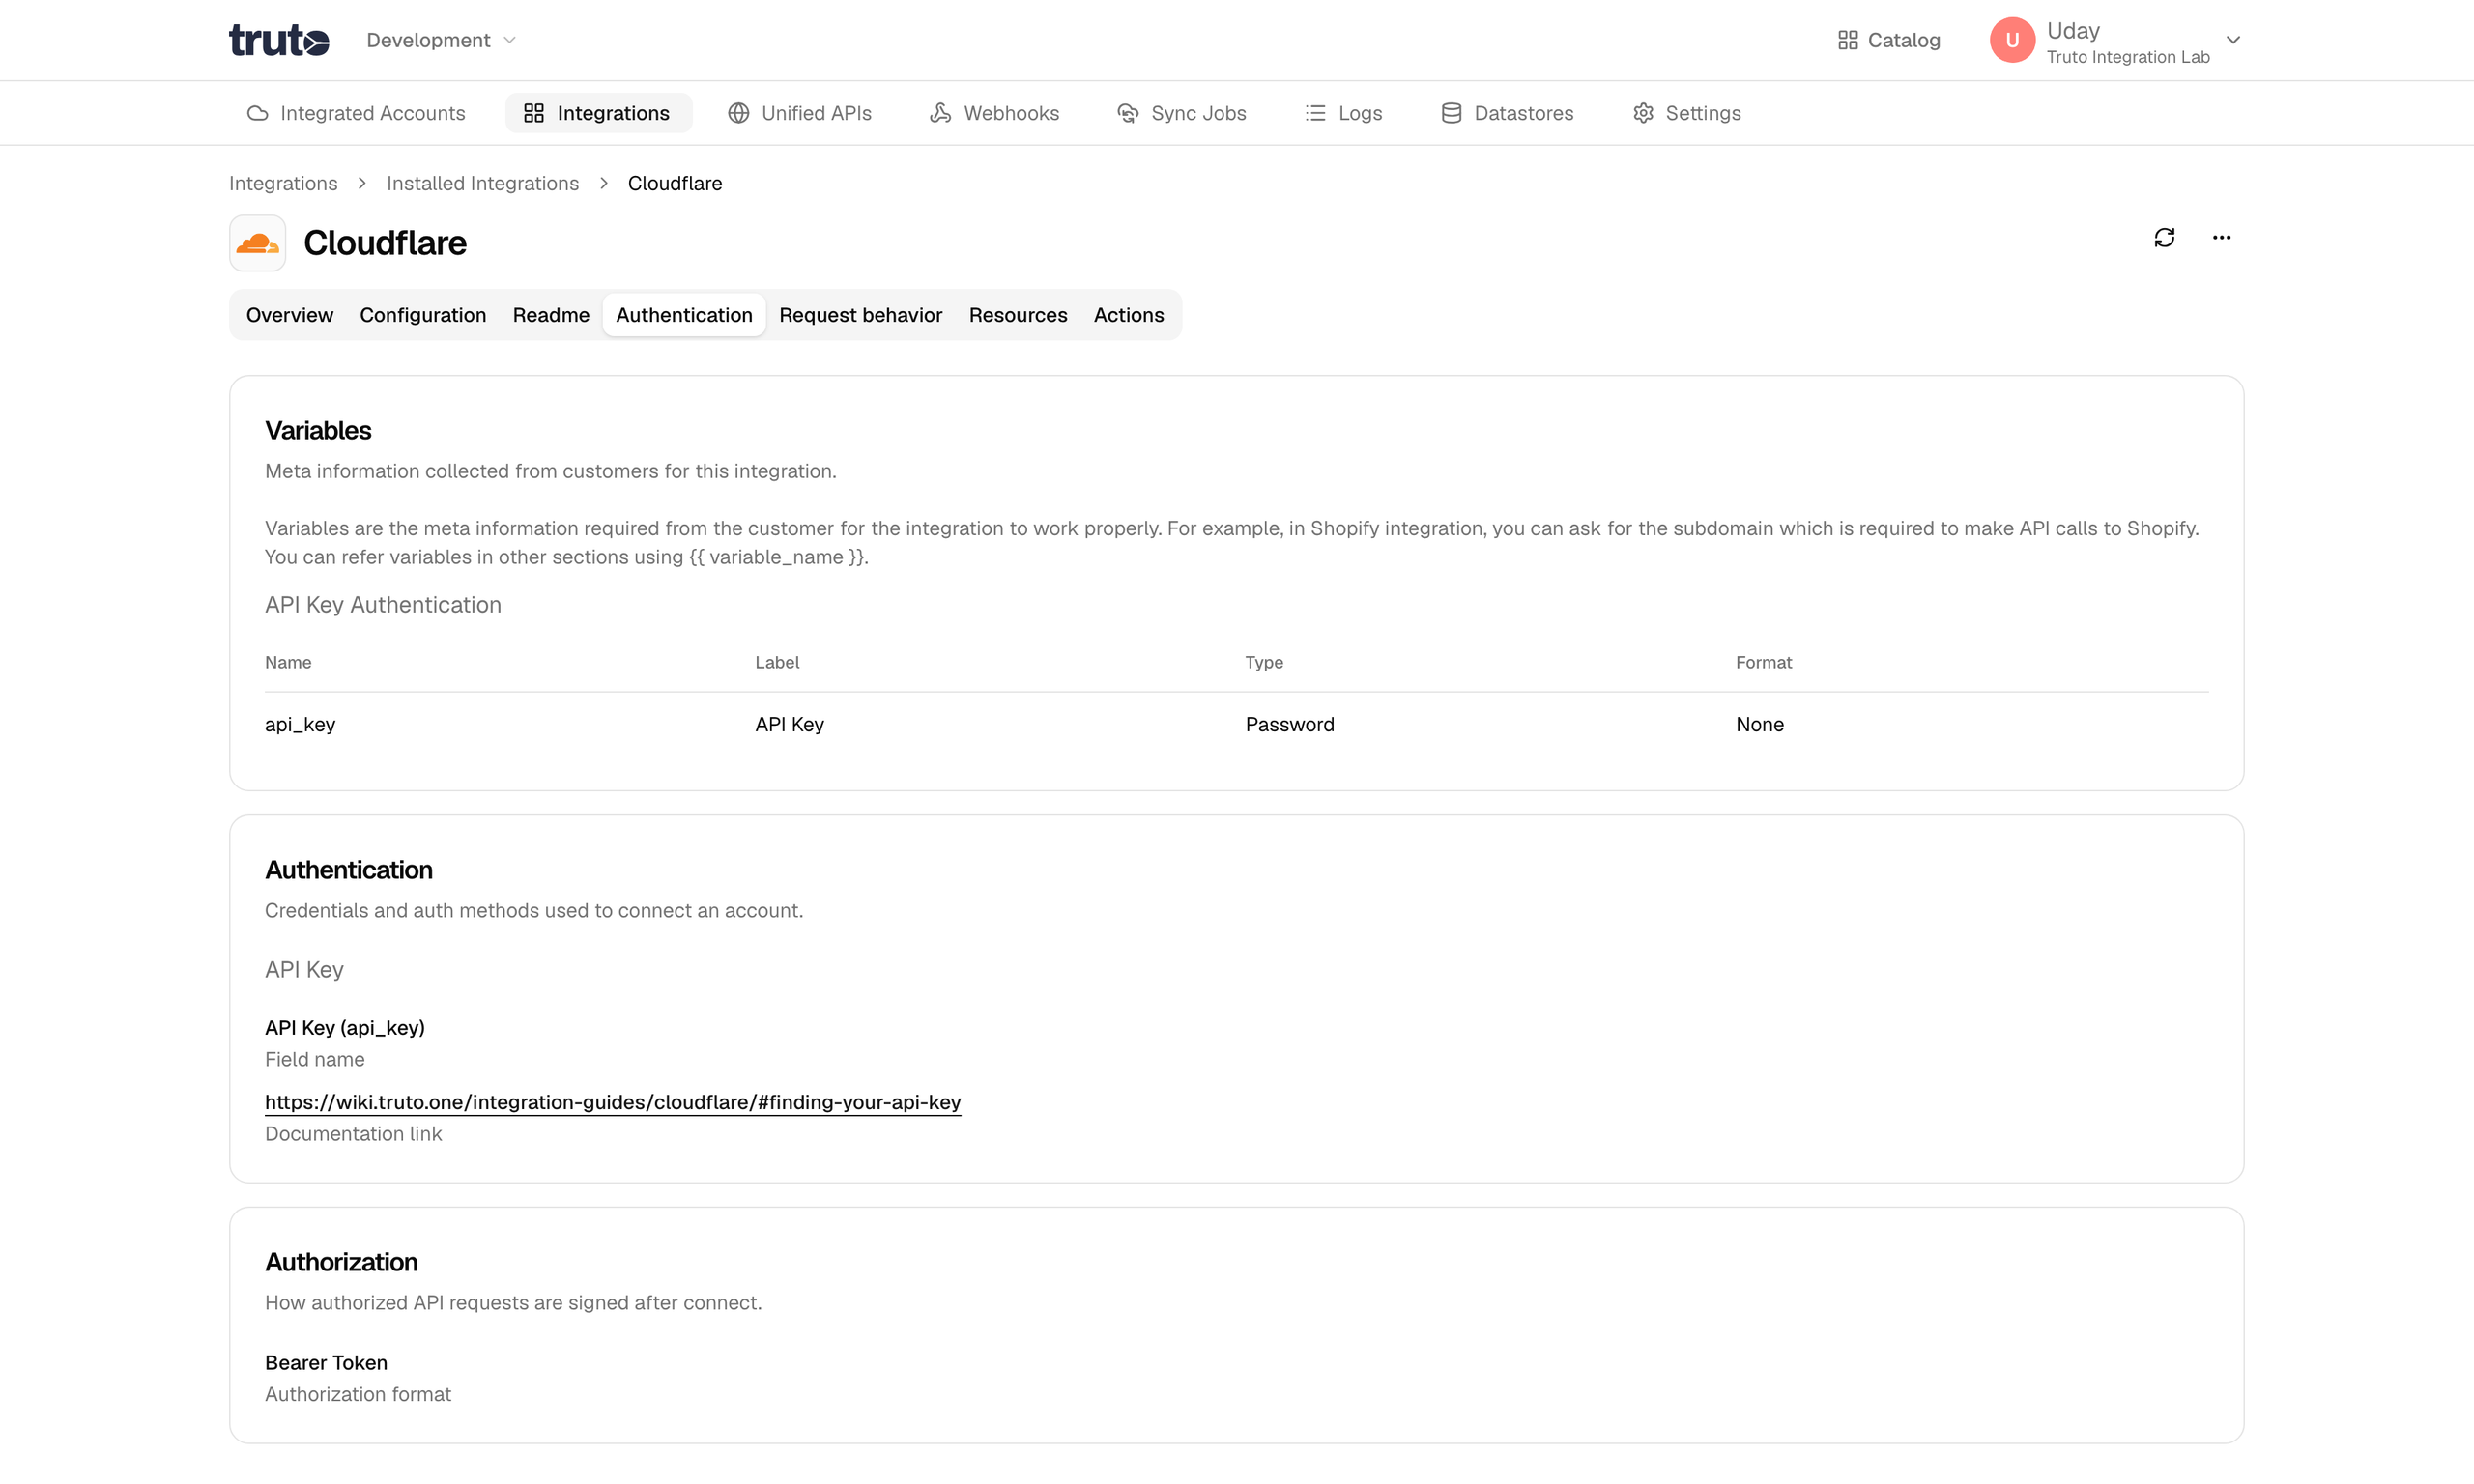The image size is (2474, 1484).
Task: Click the Uday user avatar
Action: click(x=2012, y=40)
